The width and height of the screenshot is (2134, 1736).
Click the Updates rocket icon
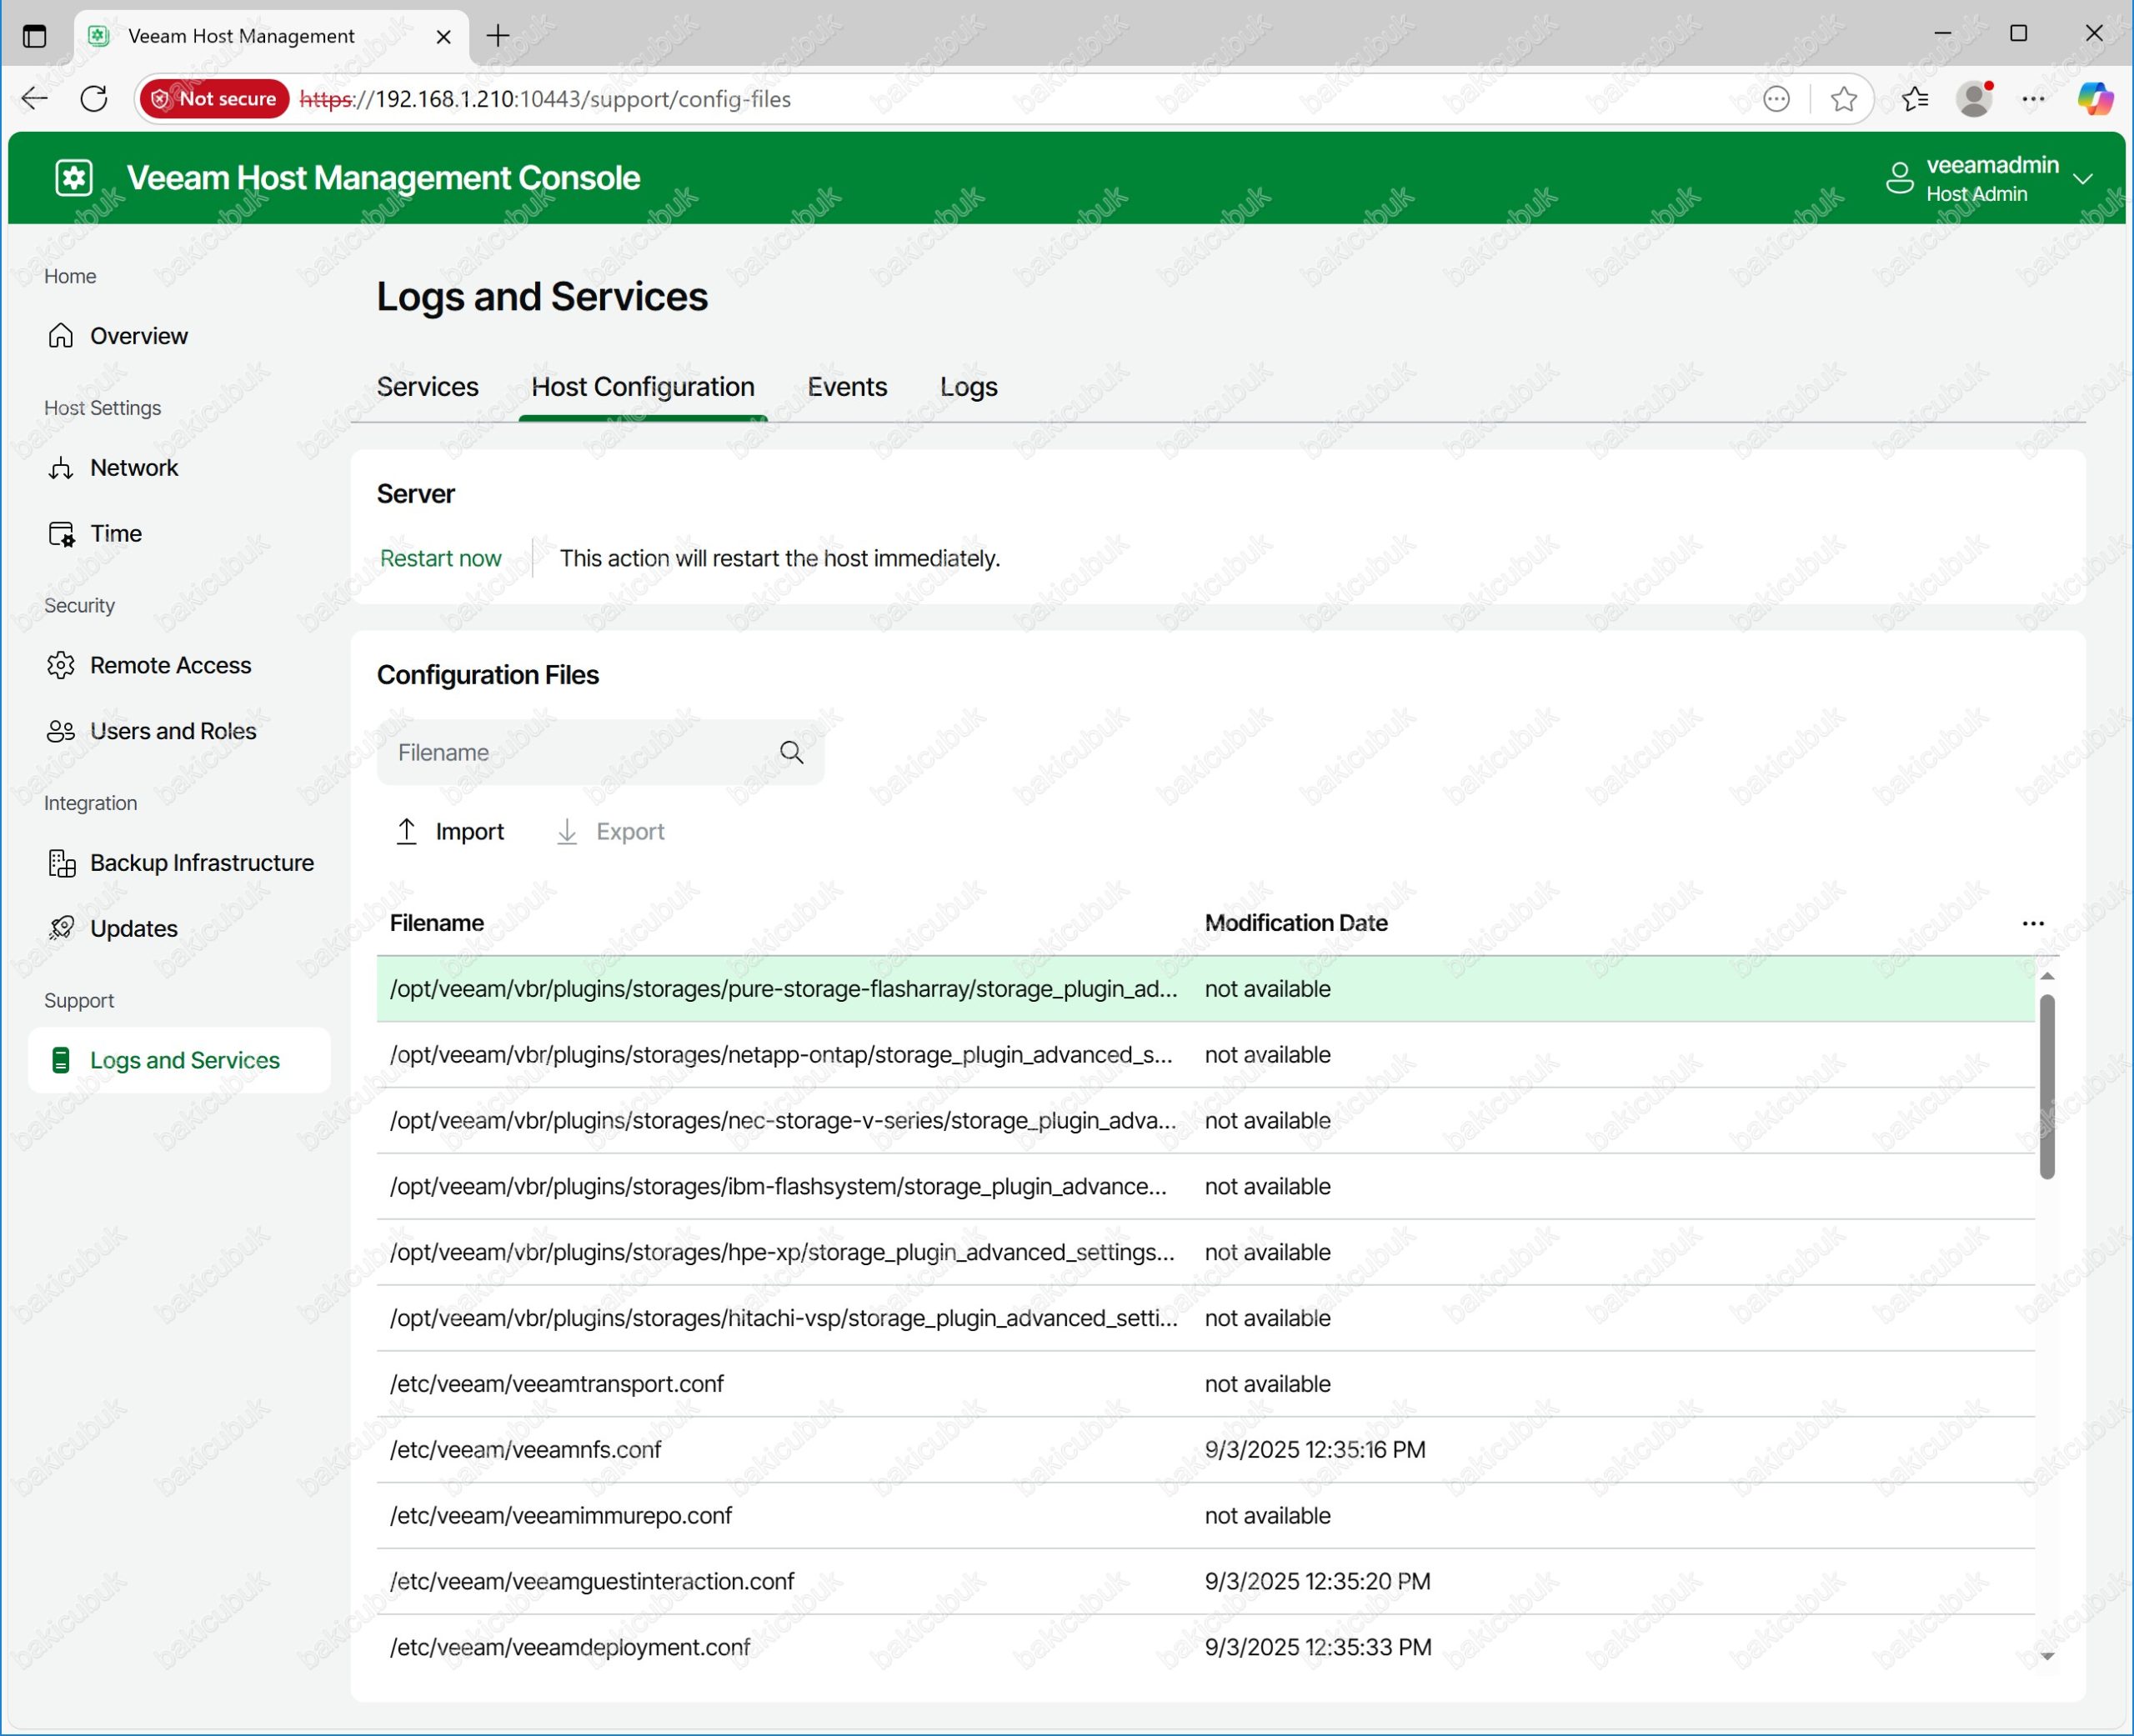[x=61, y=928]
